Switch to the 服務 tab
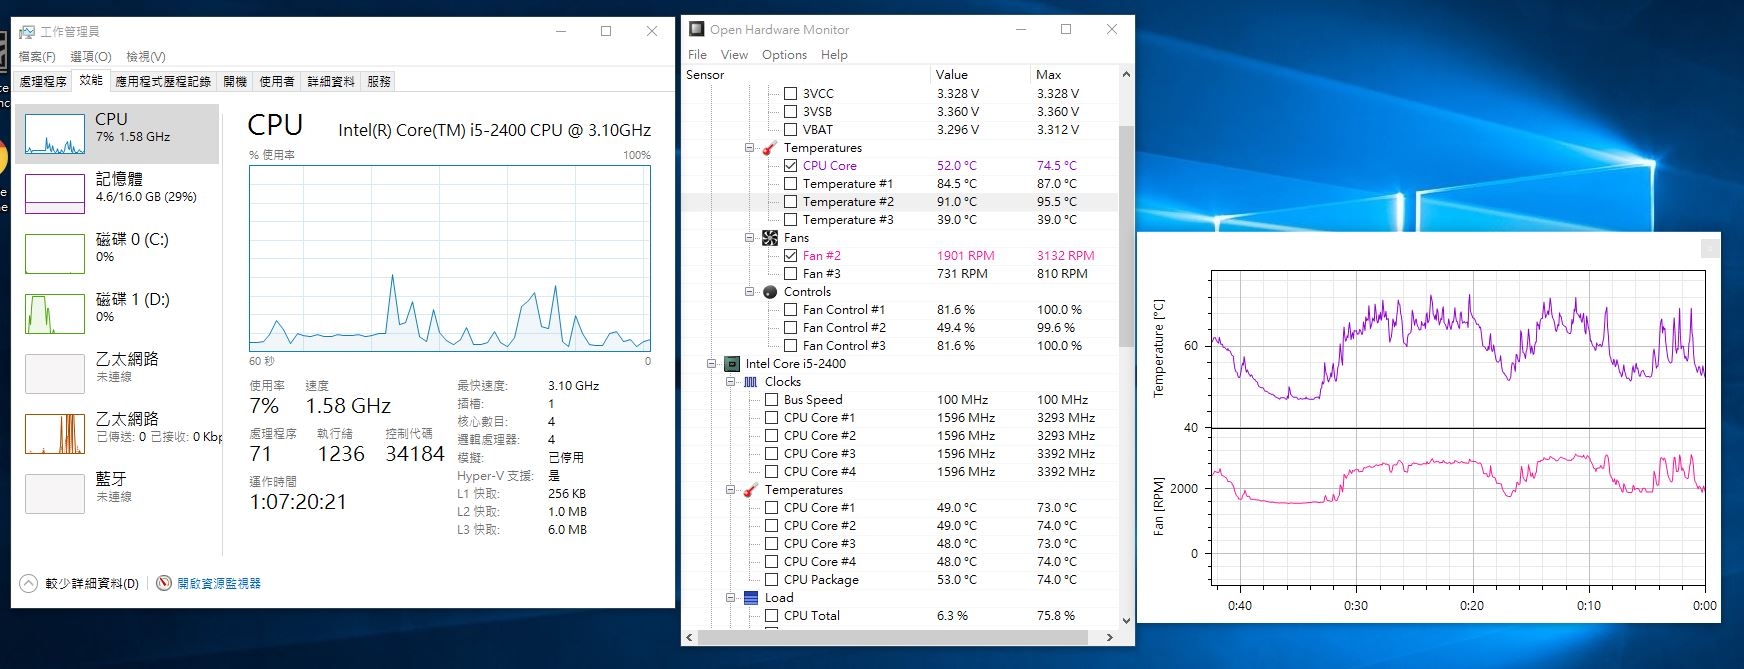1744x669 pixels. point(379,82)
